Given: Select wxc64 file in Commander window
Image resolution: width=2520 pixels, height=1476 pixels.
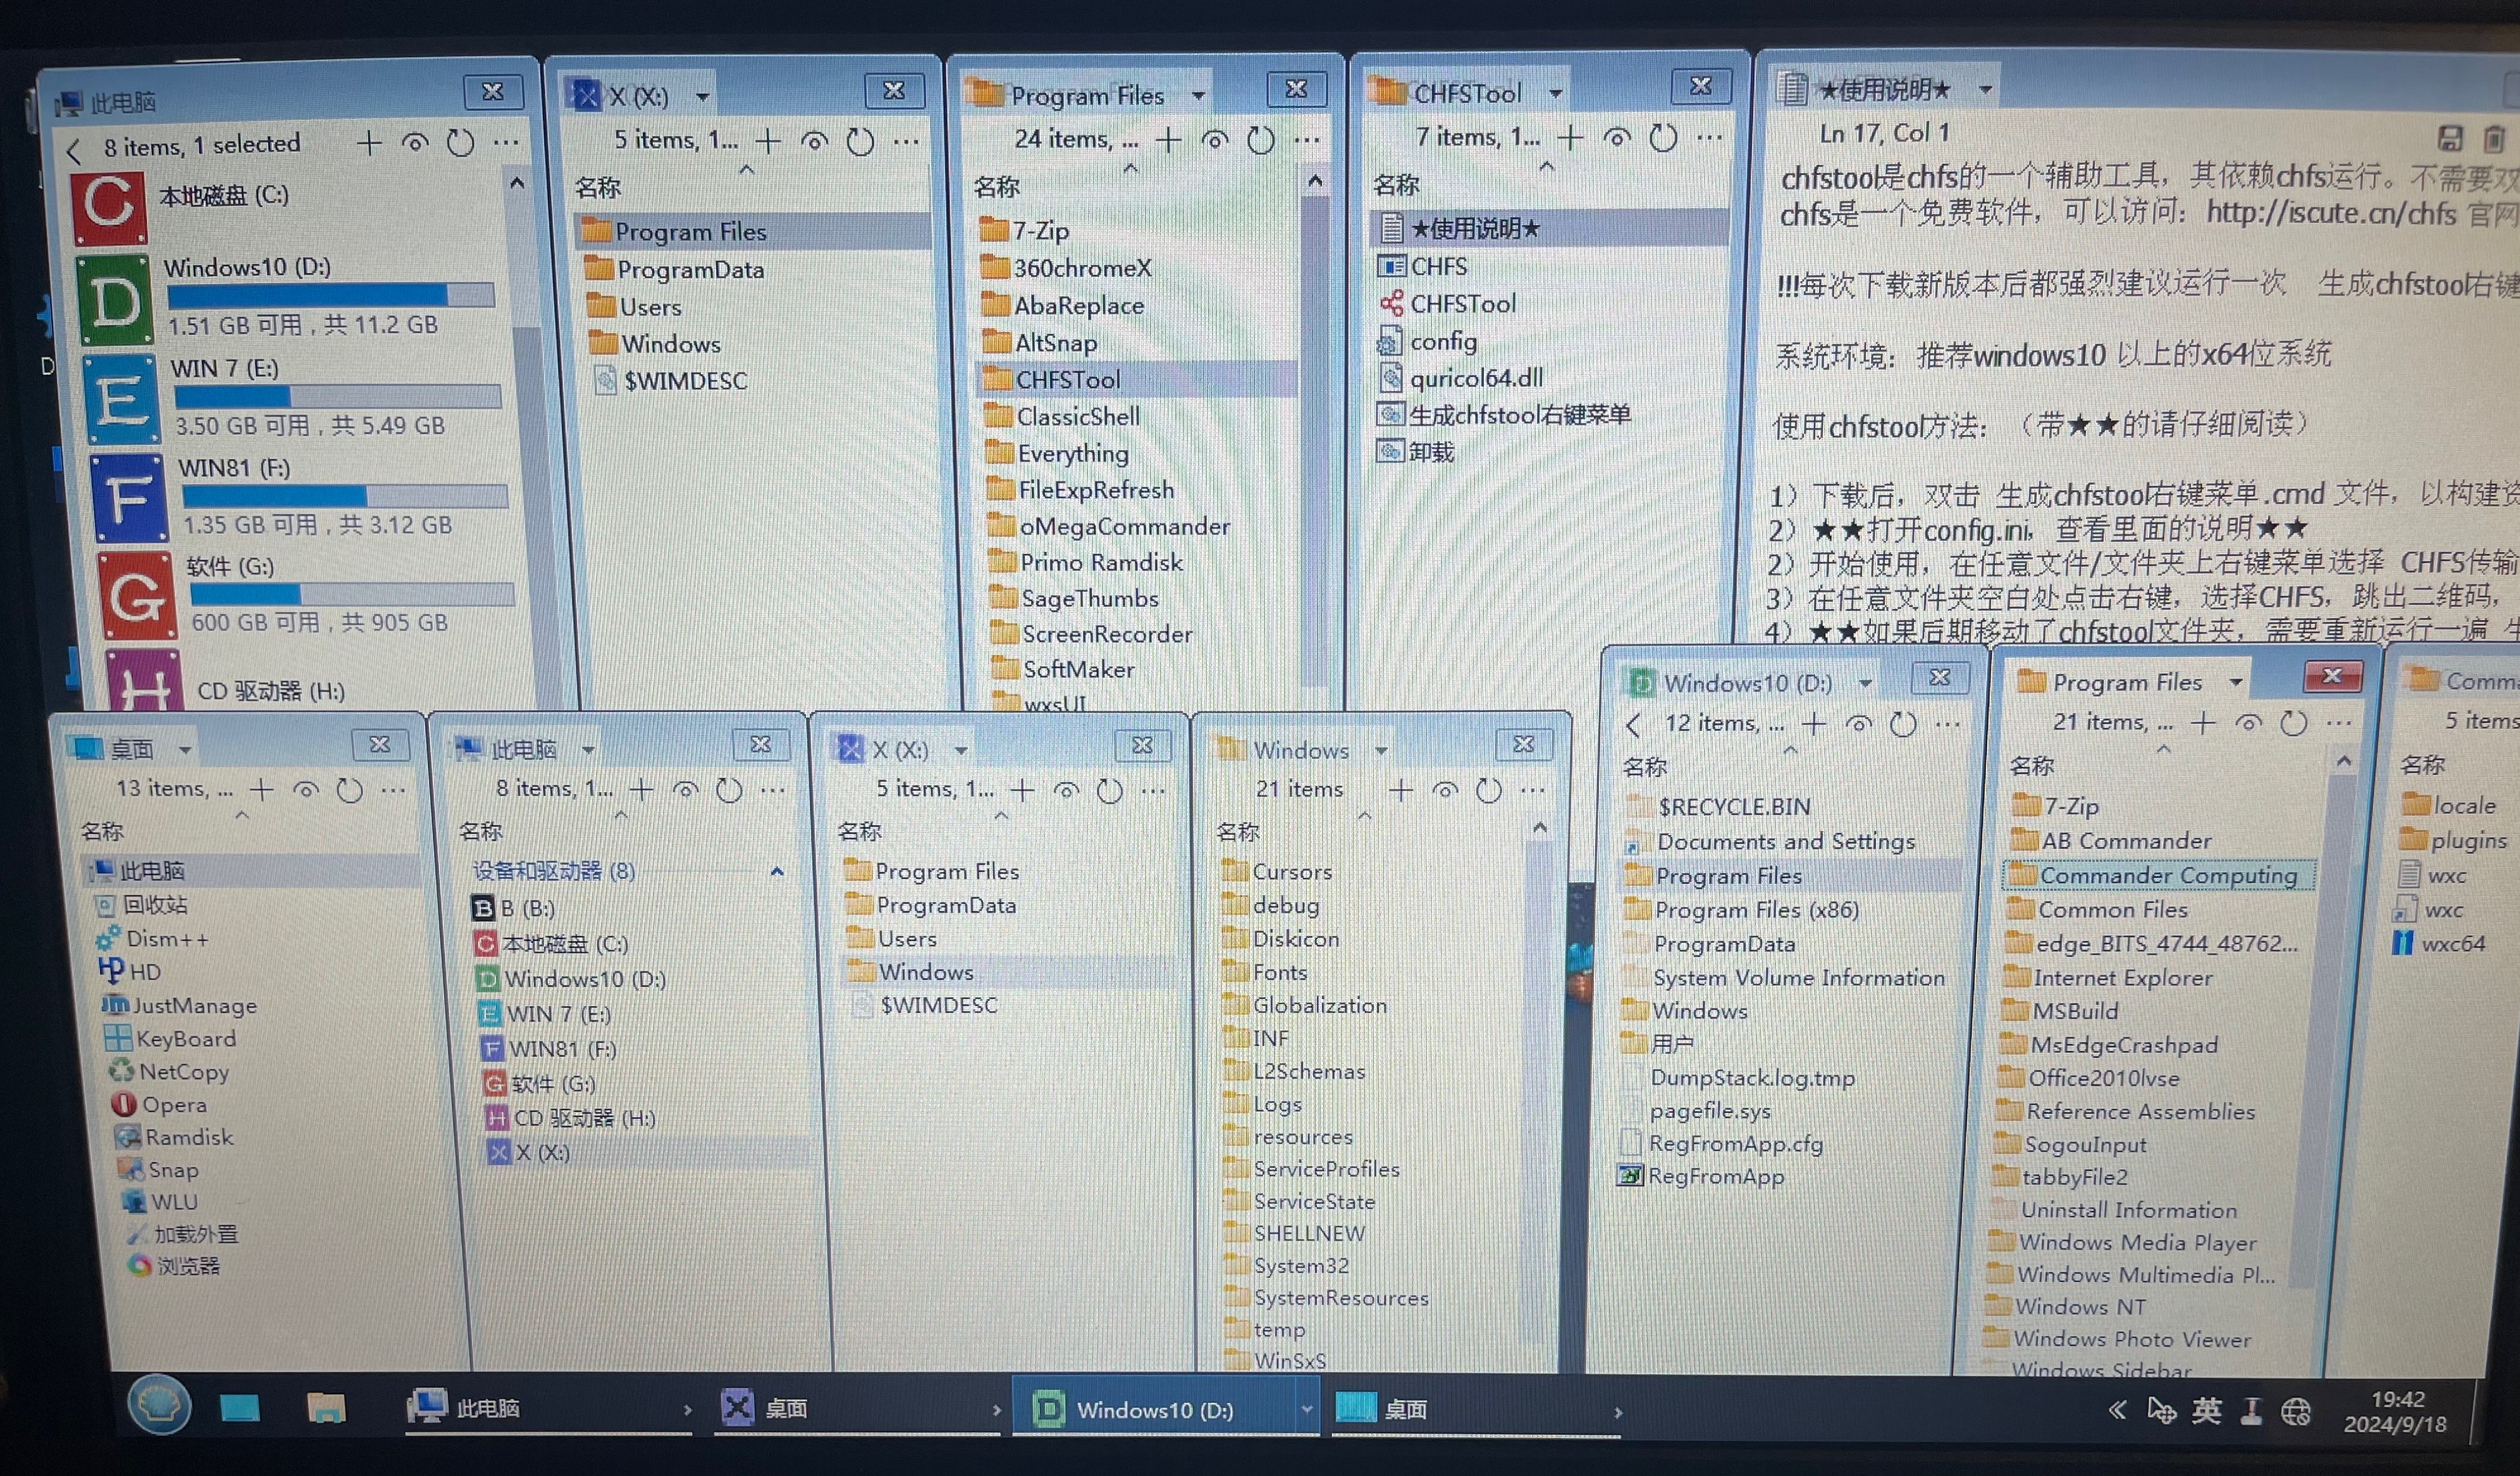Looking at the screenshot, I should click(x=2439, y=943).
